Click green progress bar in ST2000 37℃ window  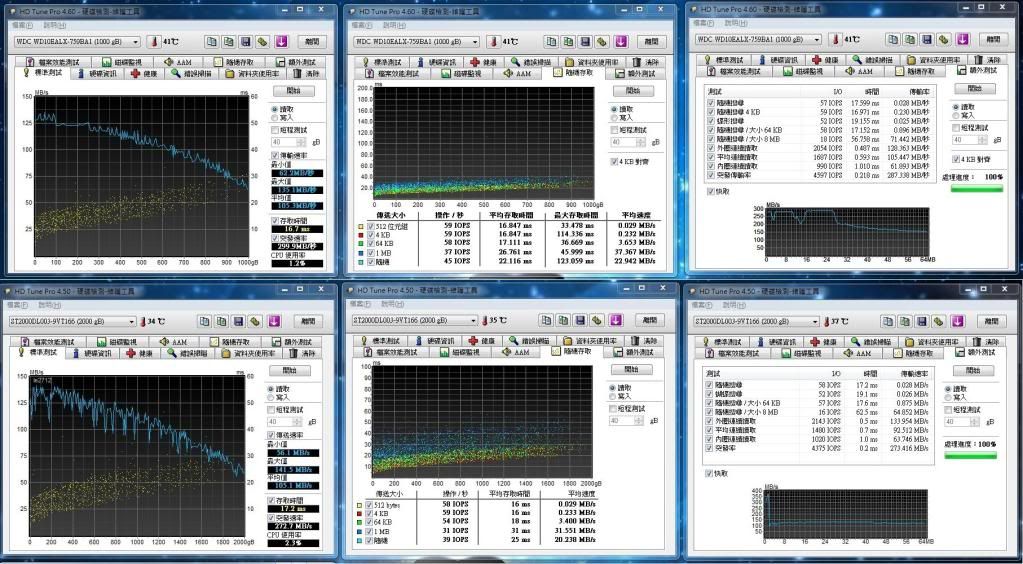point(970,455)
